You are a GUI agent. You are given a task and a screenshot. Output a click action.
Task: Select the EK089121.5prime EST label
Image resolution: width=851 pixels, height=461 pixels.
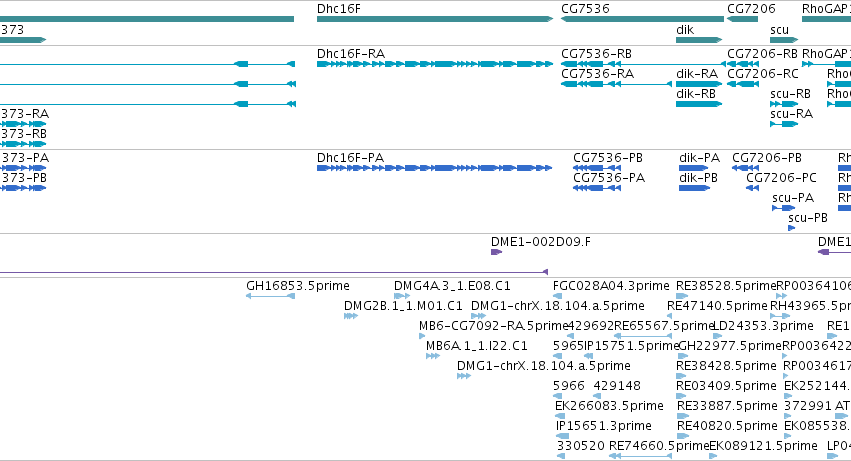point(763,446)
